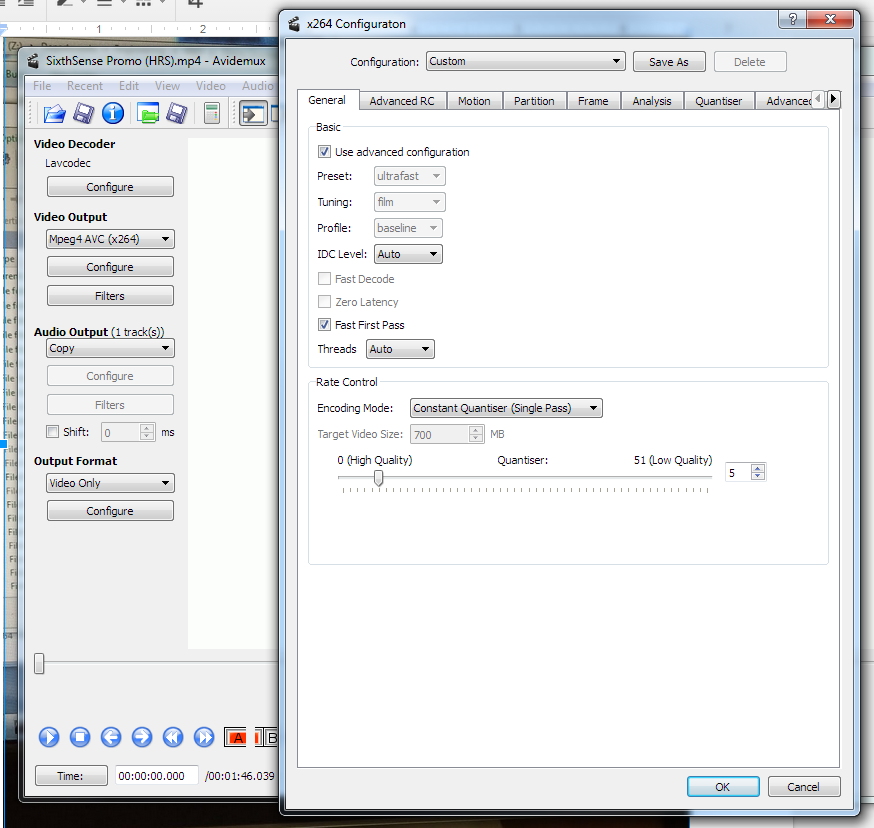Screen dimensions: 874x828
Task: Click the Quantiser quality slider handle
Action: [x=378, y=478]
